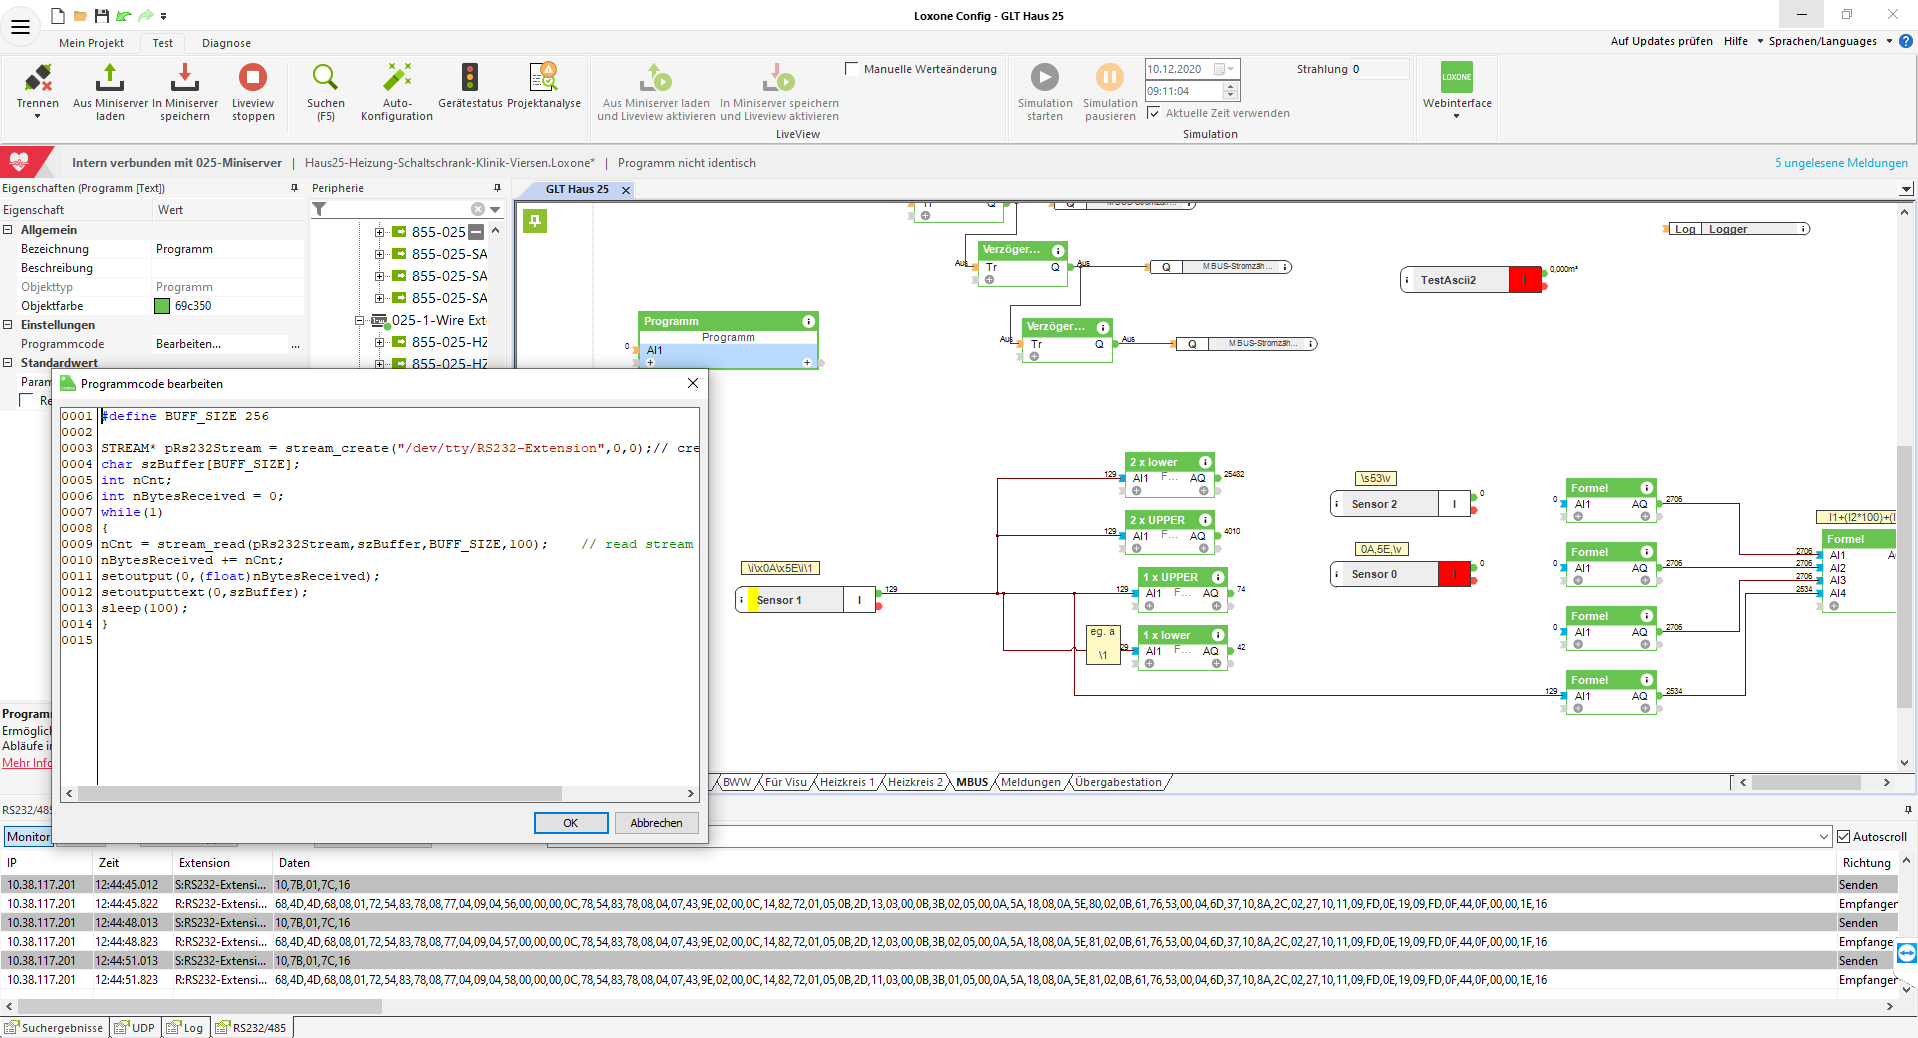Stop the Liveview

[253, 79]
